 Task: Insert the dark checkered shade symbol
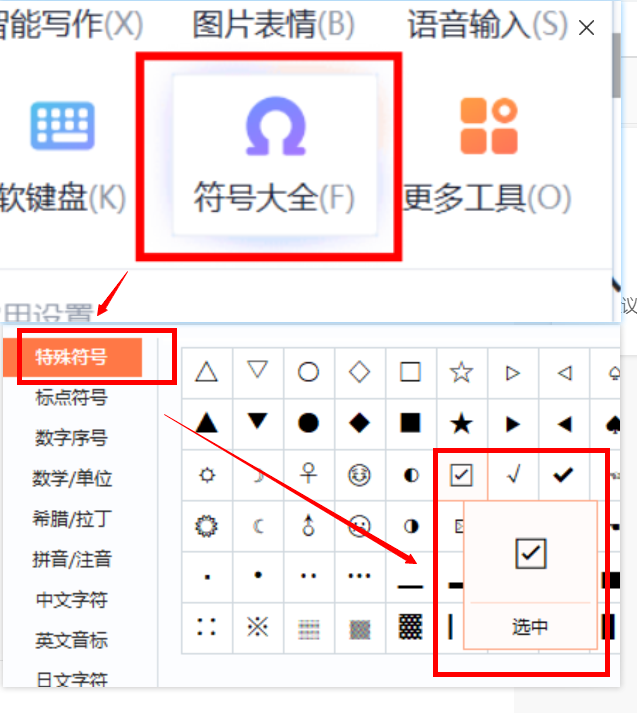[411, 628]
